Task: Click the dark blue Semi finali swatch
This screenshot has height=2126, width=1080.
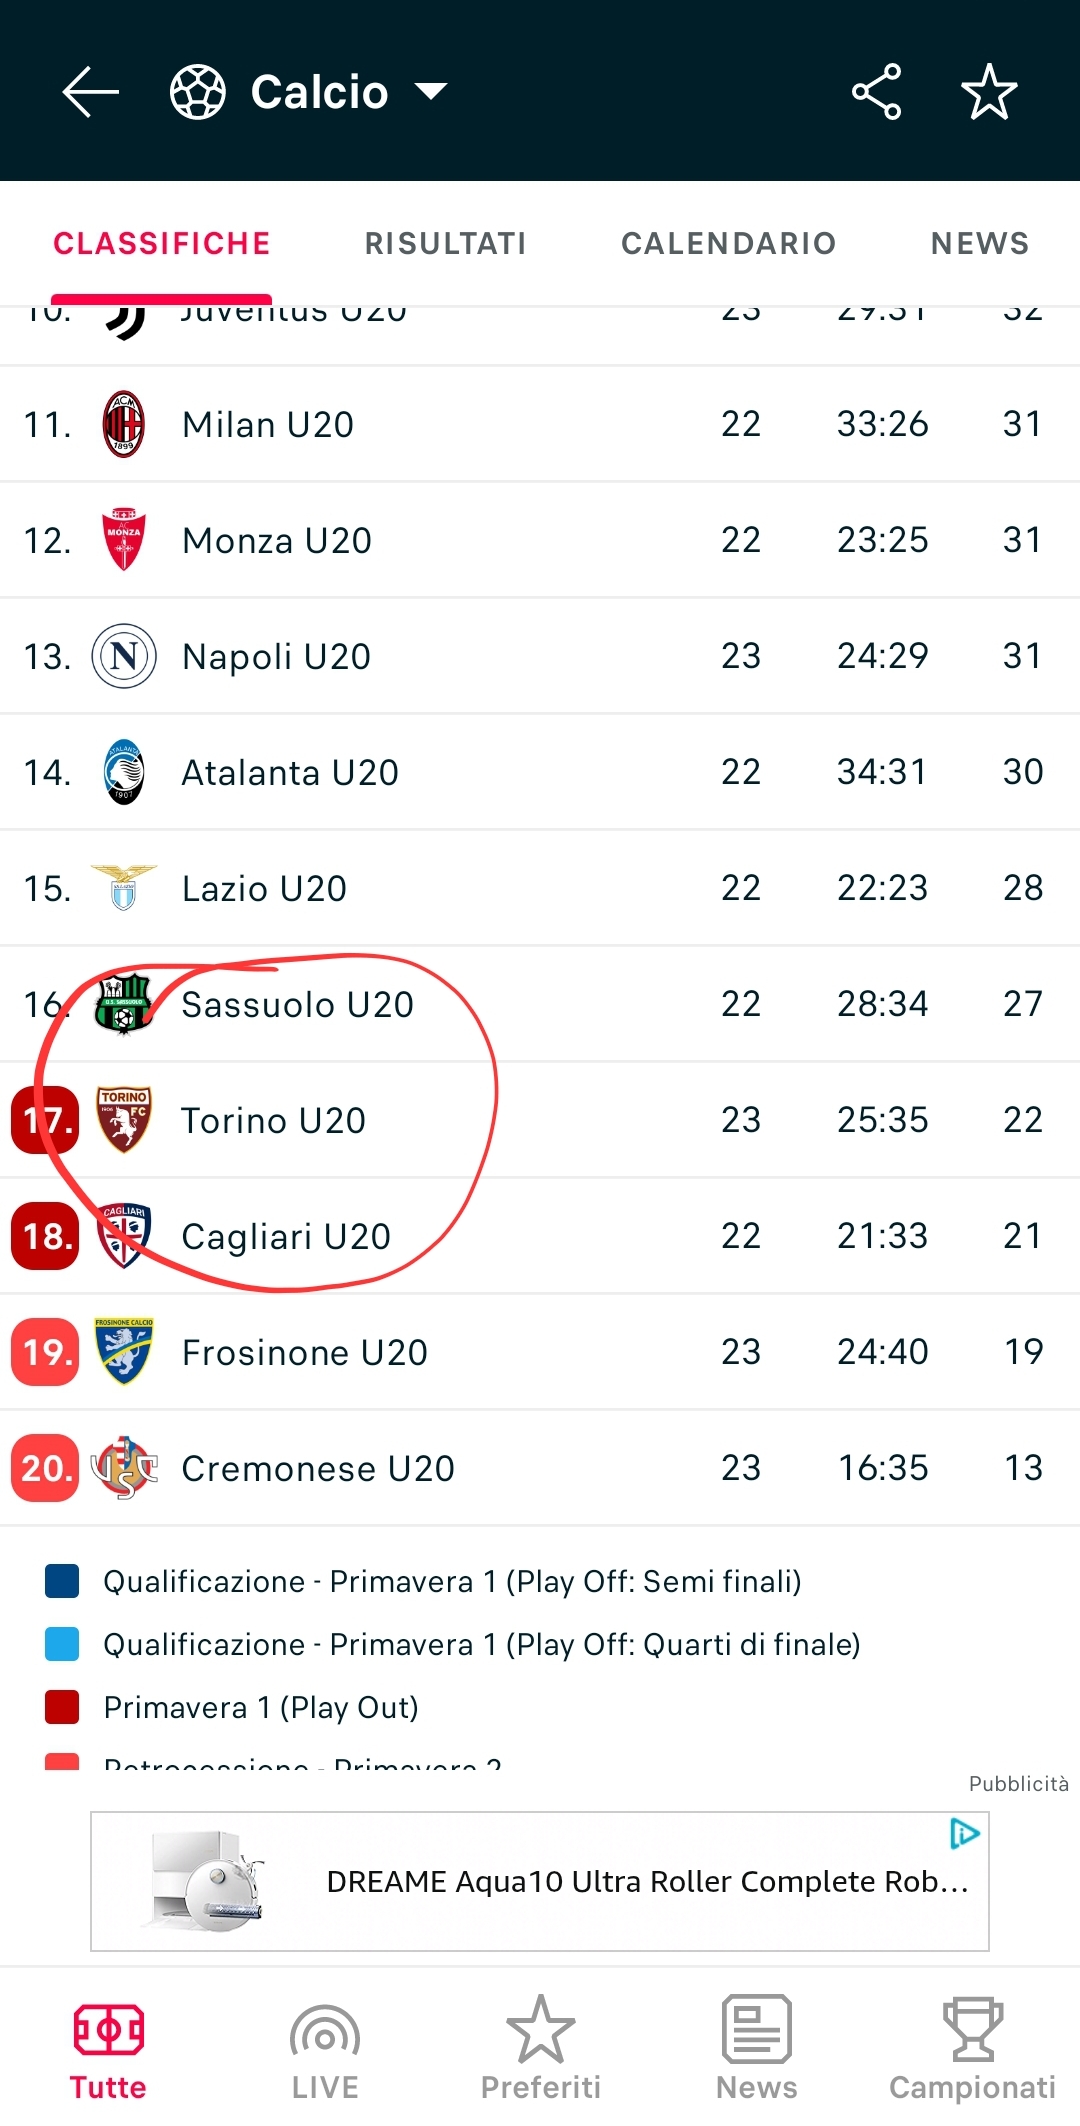Action: [x=62, y=1581]
